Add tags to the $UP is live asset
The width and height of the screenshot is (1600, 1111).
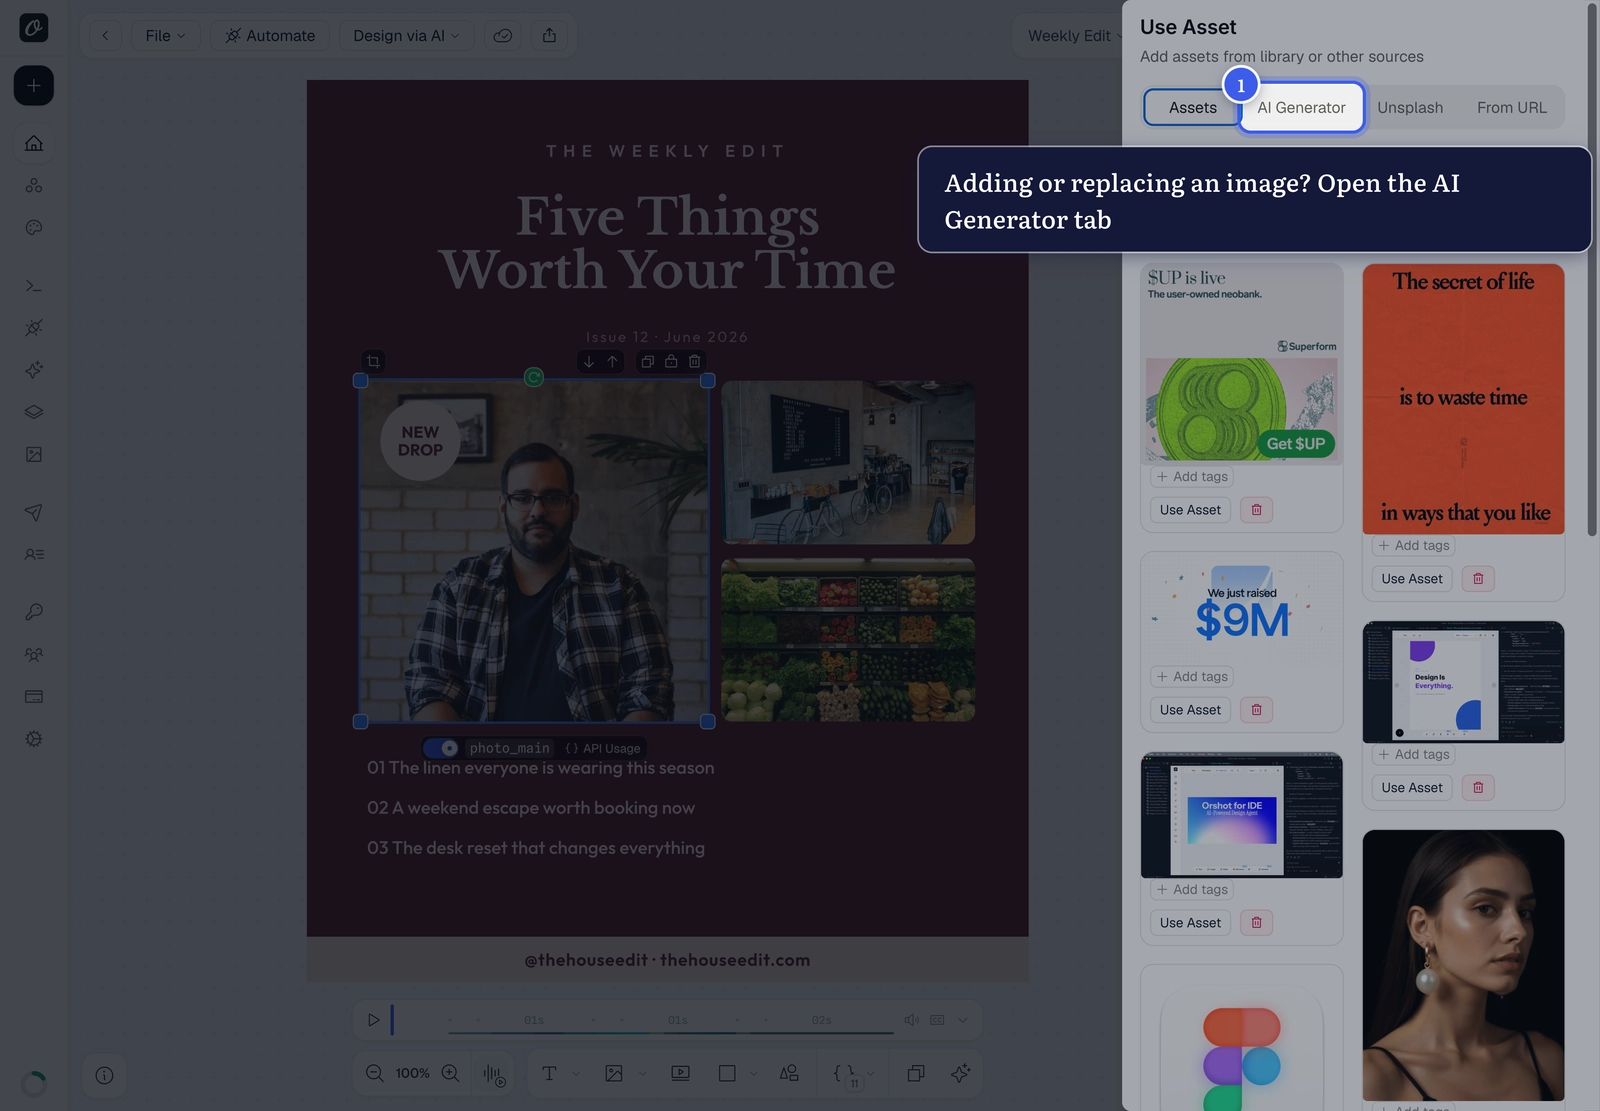[x=1192, y=477]
